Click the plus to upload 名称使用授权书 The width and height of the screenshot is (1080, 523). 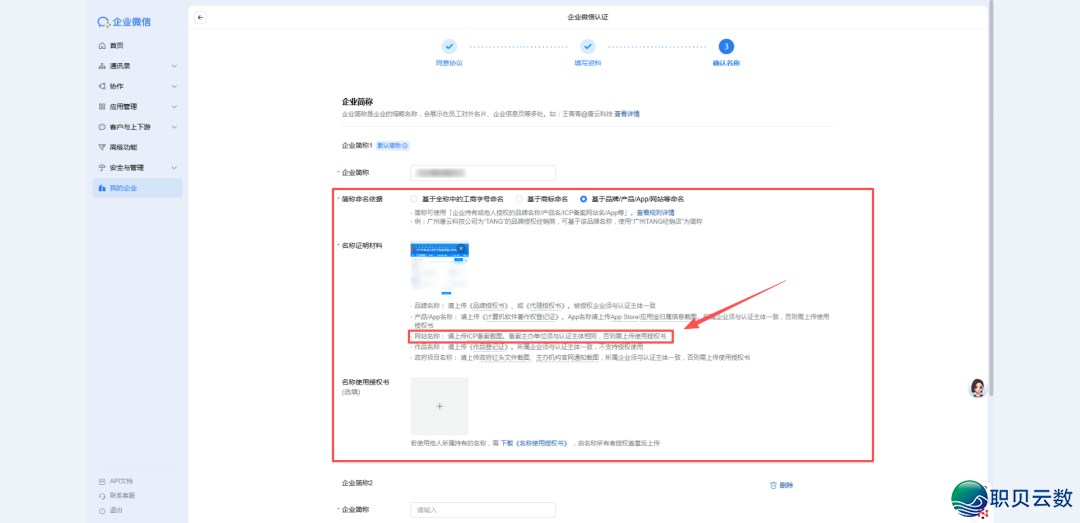[x=439, y=407]
